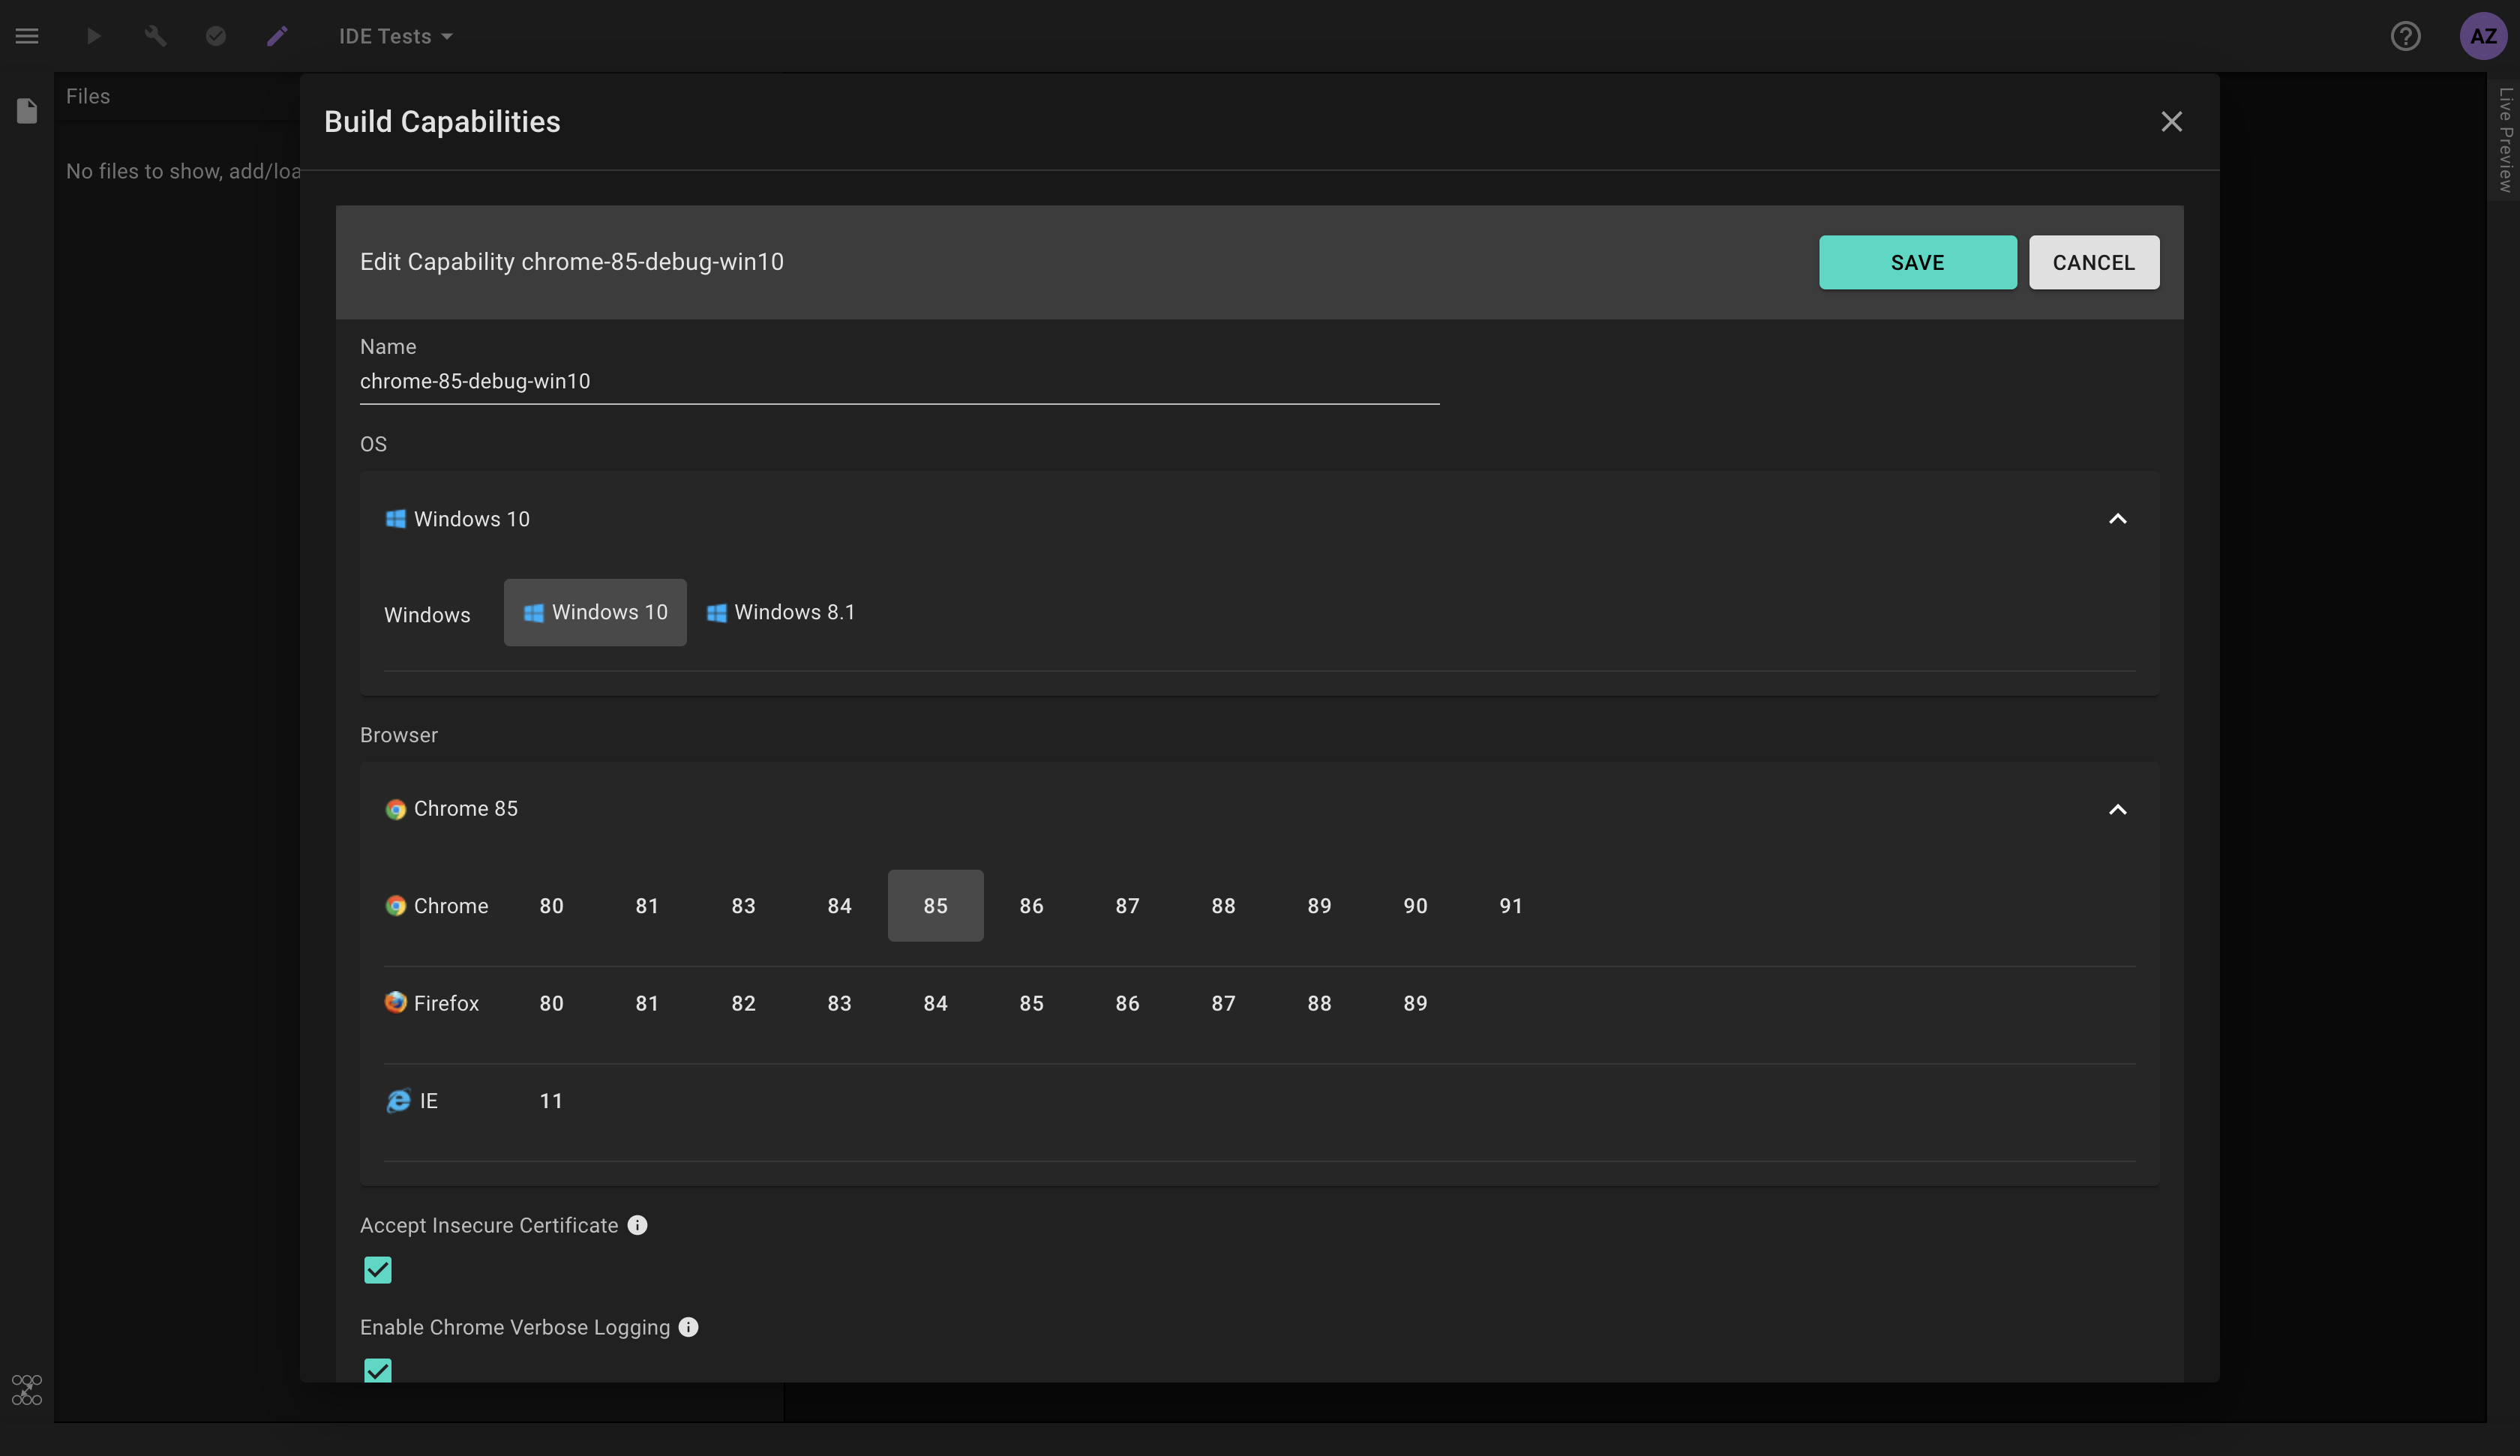Collapse the Windows 10 OS section

(2117, 518)
